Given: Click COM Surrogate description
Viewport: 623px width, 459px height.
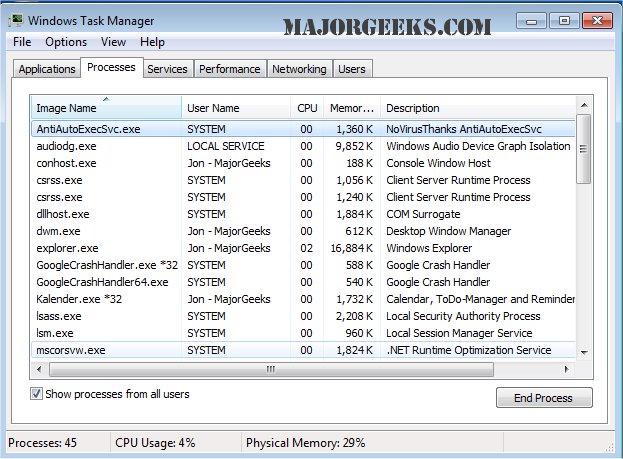Looking at the screenshot, I should coord(423,214).
